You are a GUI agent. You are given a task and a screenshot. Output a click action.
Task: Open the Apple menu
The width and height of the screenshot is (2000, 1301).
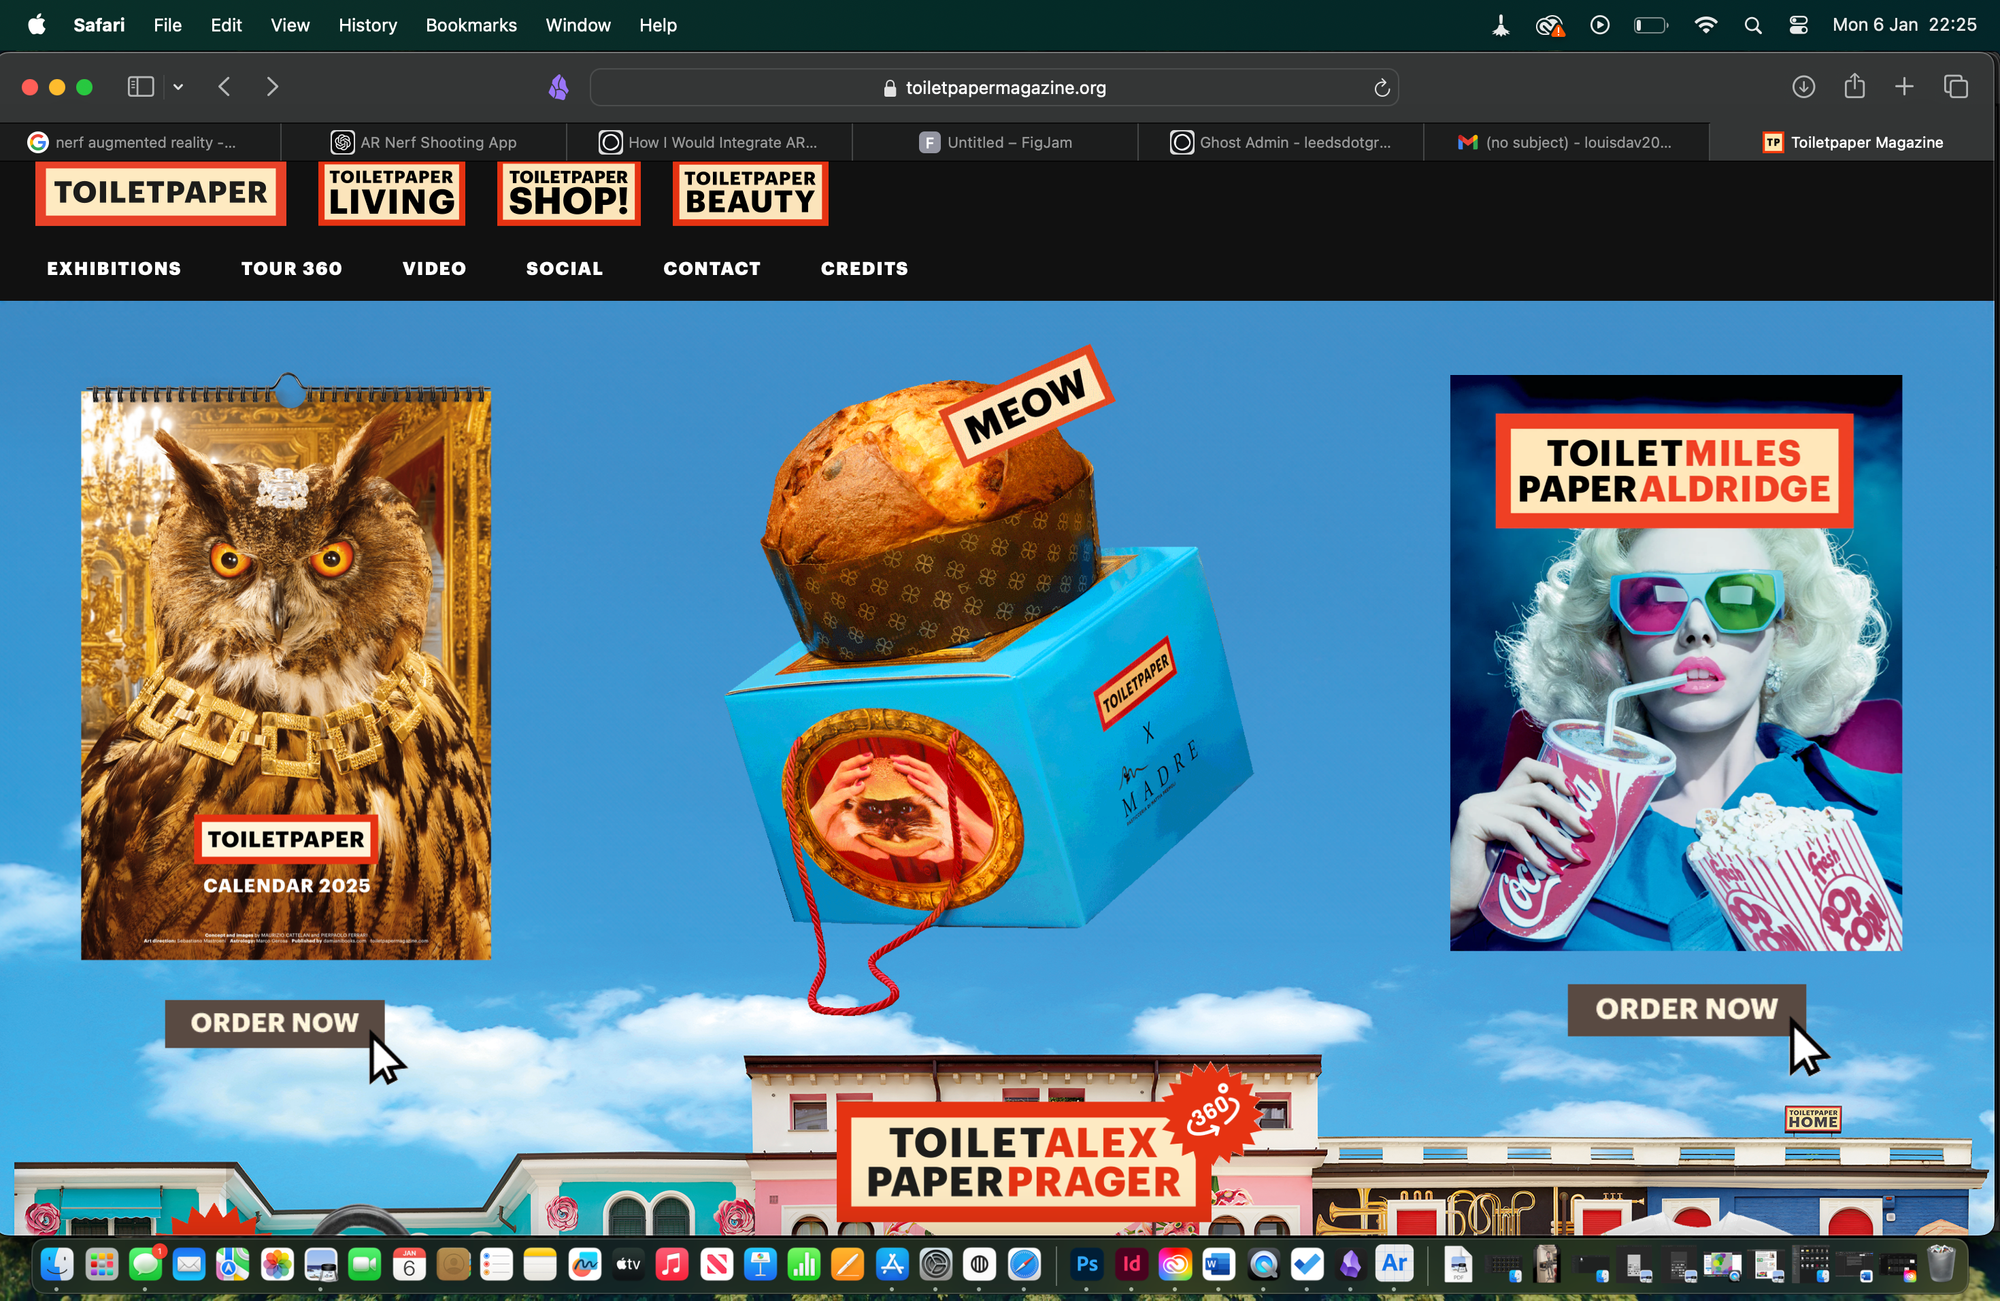[37, 25]
